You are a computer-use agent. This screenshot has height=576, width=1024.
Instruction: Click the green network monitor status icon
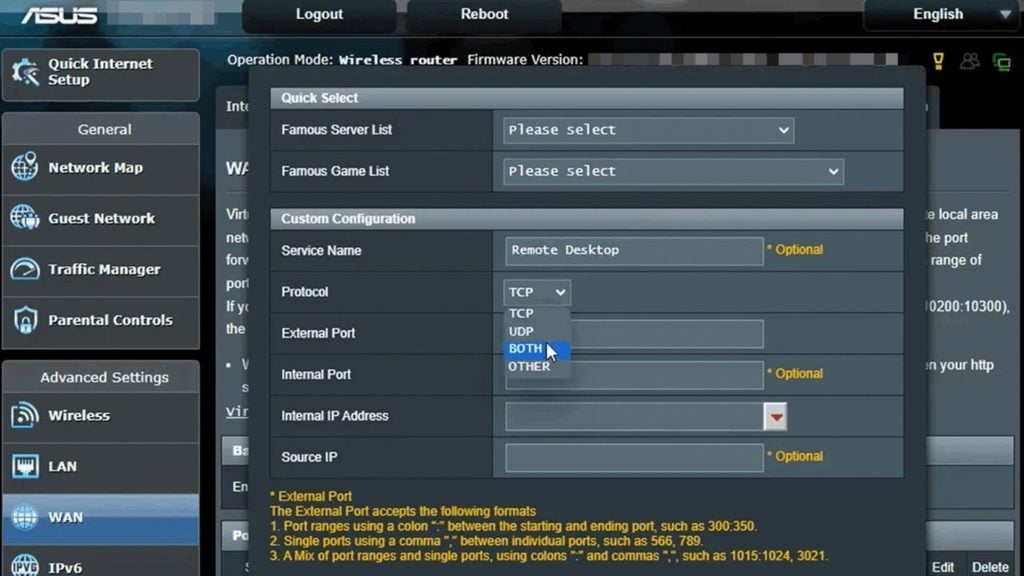click(x=1002, y=62)
